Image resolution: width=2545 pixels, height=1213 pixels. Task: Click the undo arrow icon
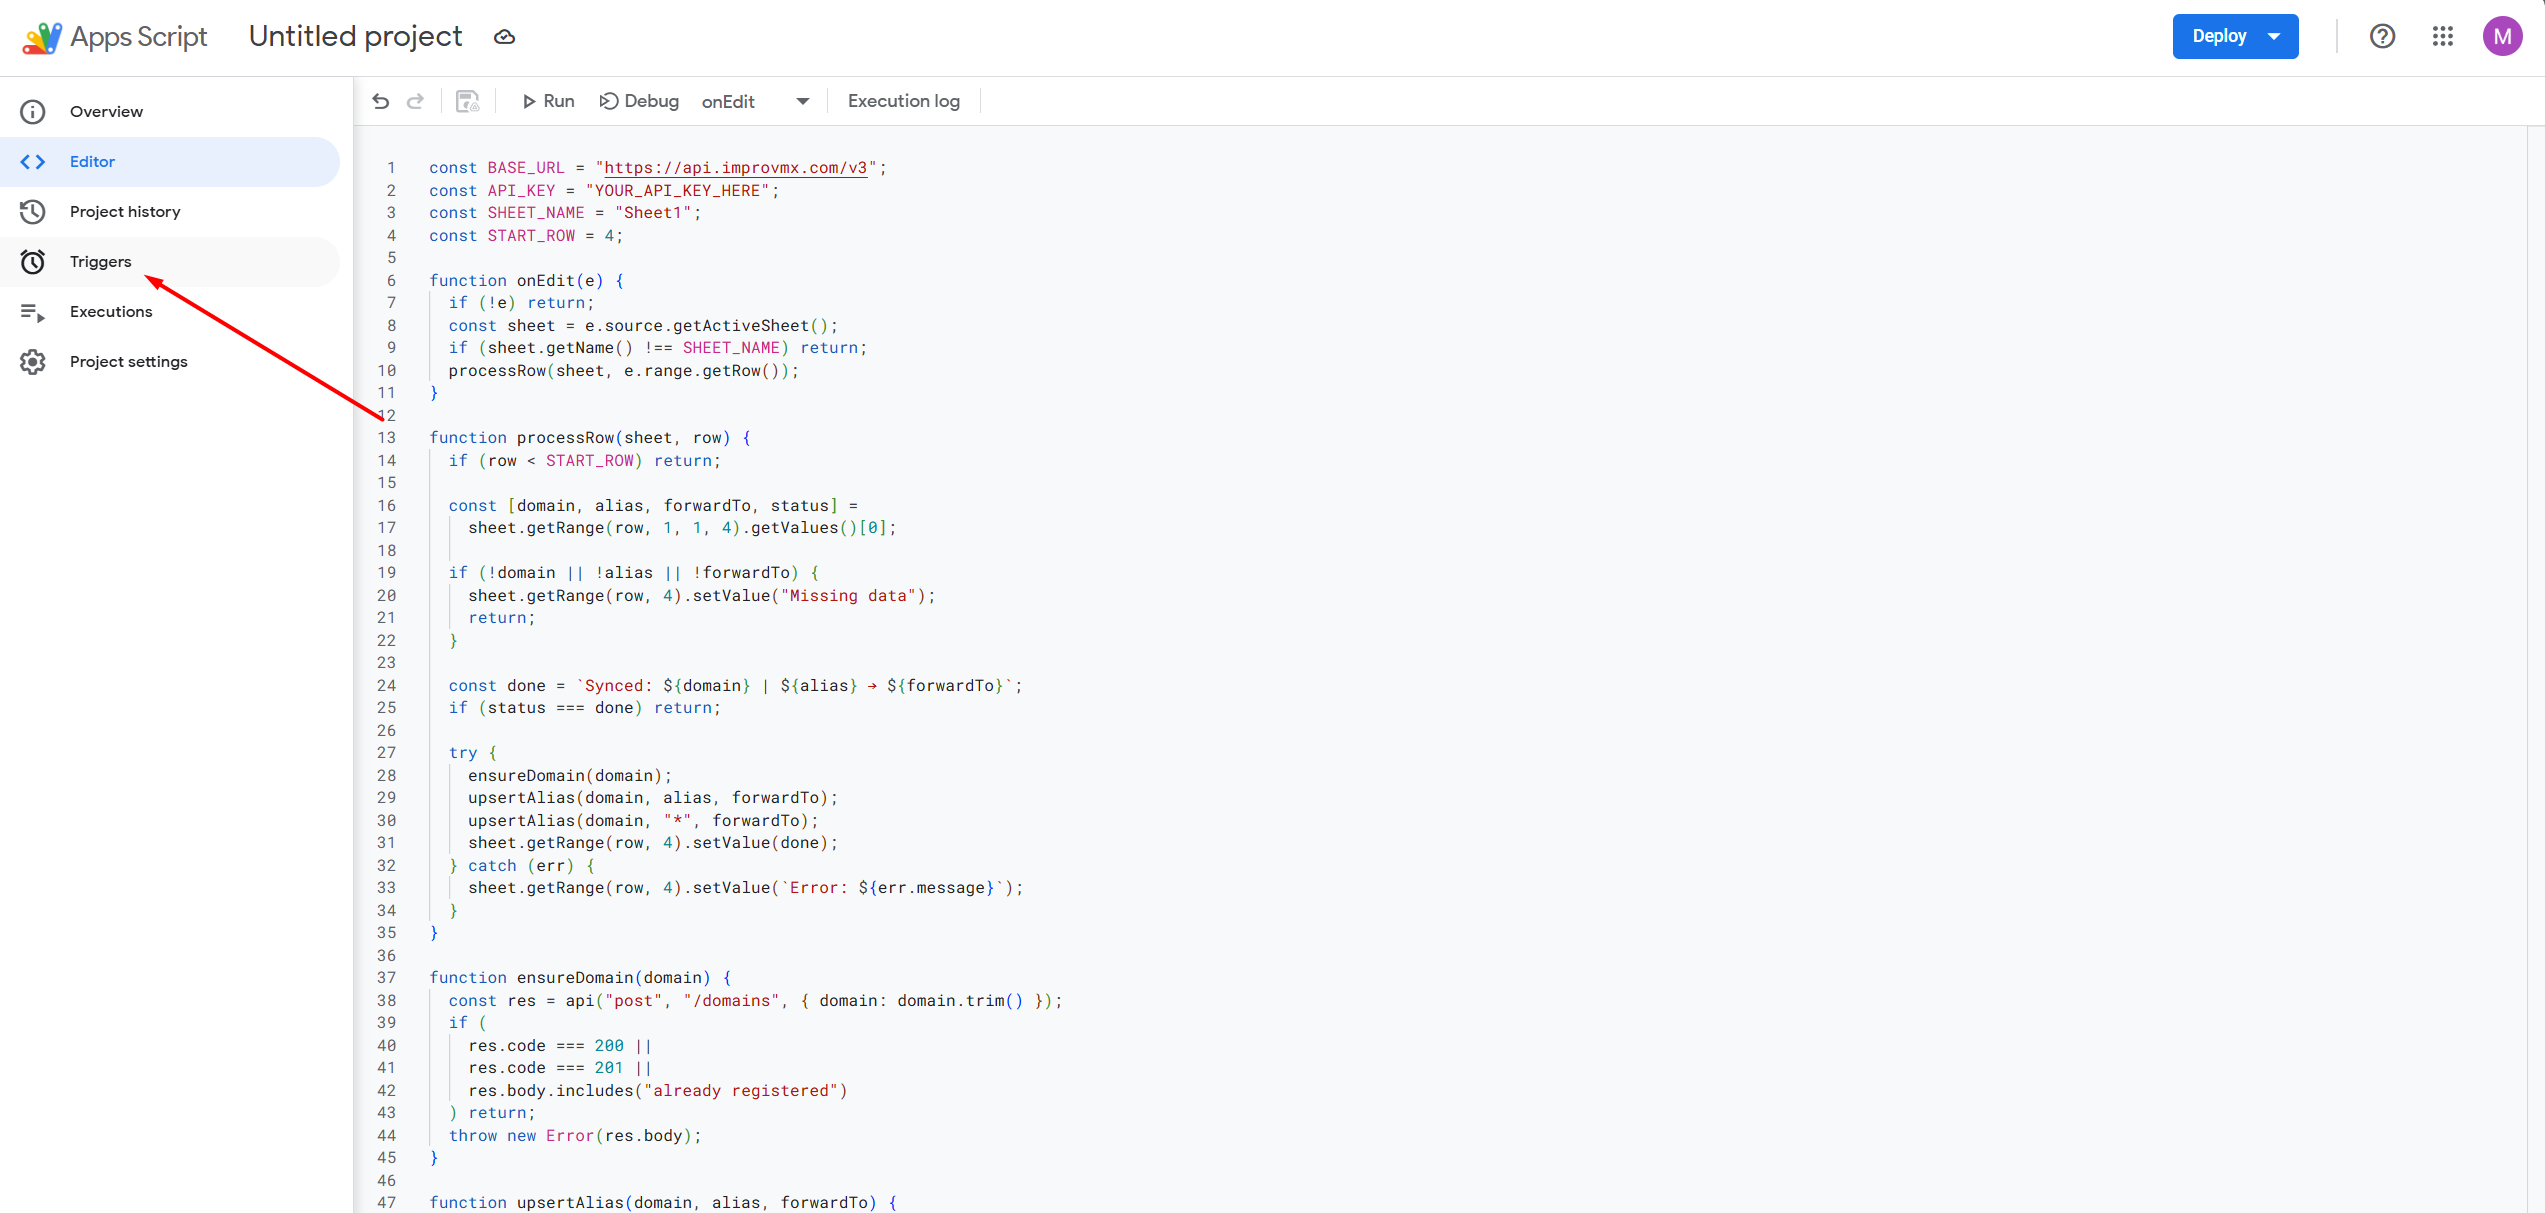click(x=381, y=101)
